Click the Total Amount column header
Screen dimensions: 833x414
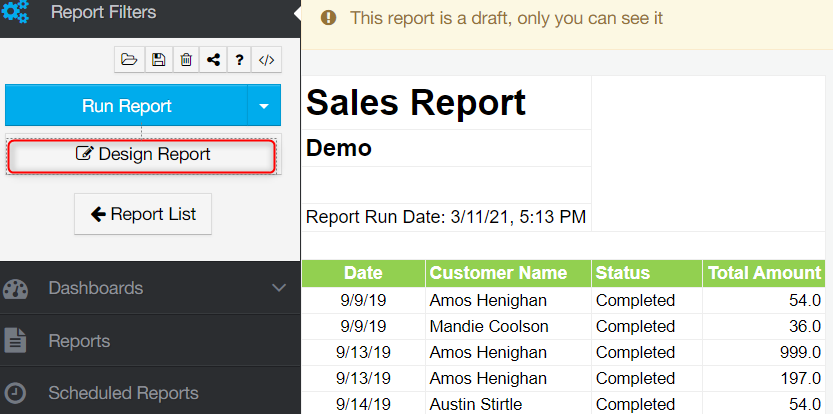pyautogui.click(x=764, y=273)
